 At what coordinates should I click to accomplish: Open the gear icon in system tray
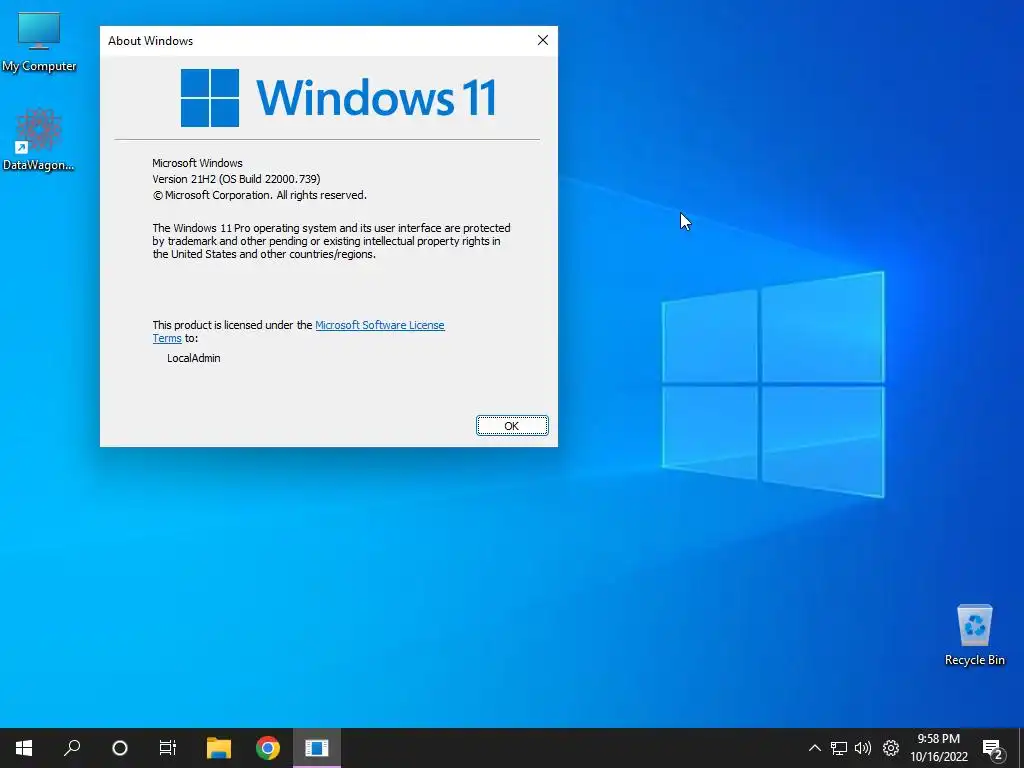891,748
